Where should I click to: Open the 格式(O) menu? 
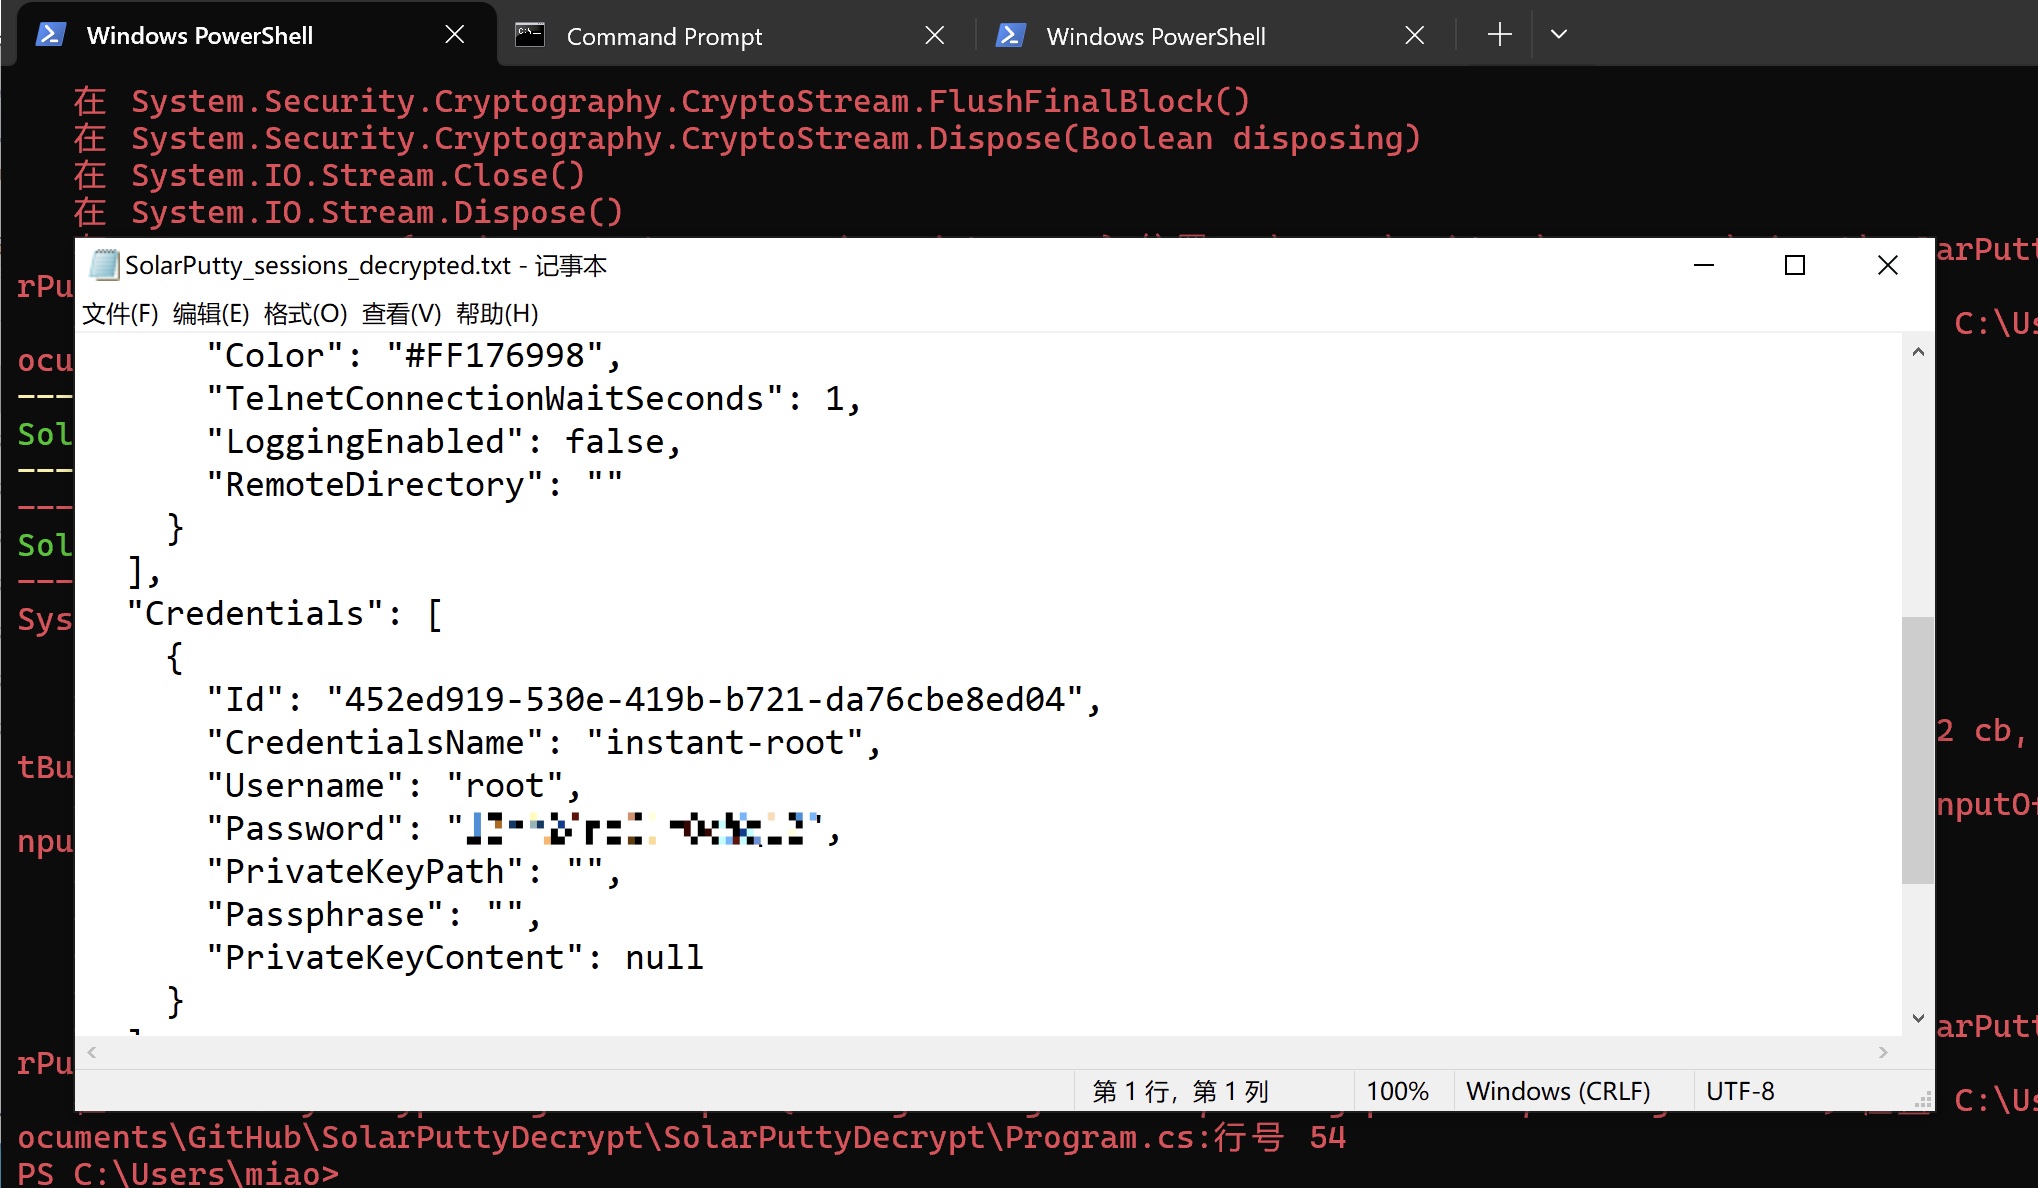coord(305,314)
